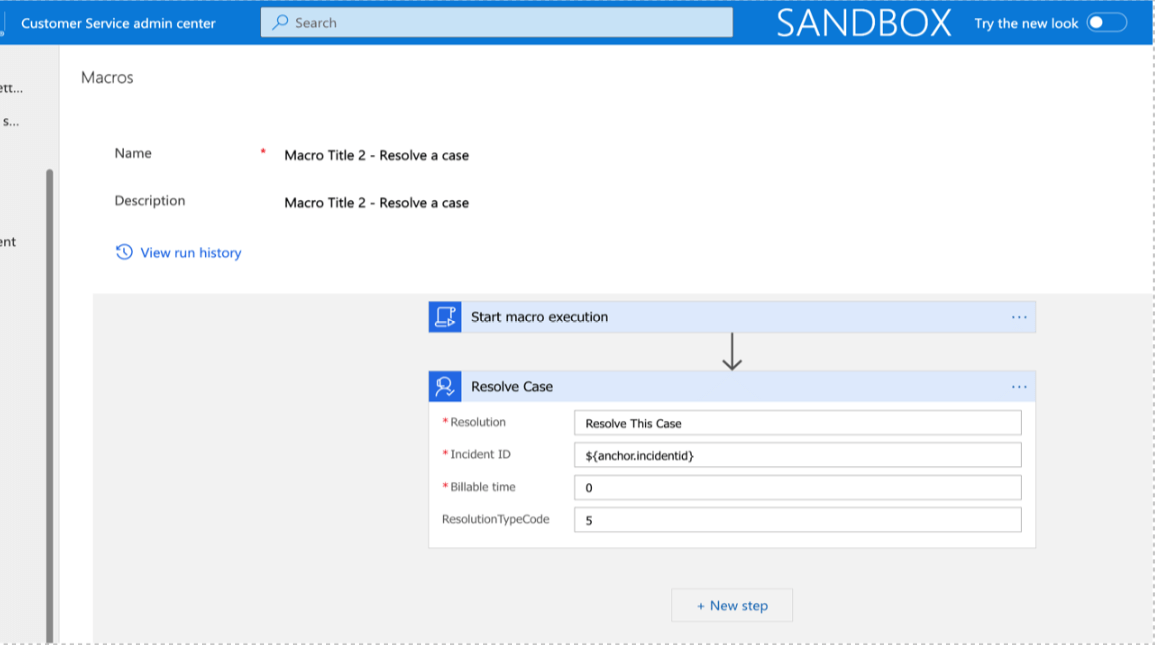The height and width of the screenshot is (645, 1155).
Task: Click the left sidebar scrollbar
Action: [x=49, y=405]
